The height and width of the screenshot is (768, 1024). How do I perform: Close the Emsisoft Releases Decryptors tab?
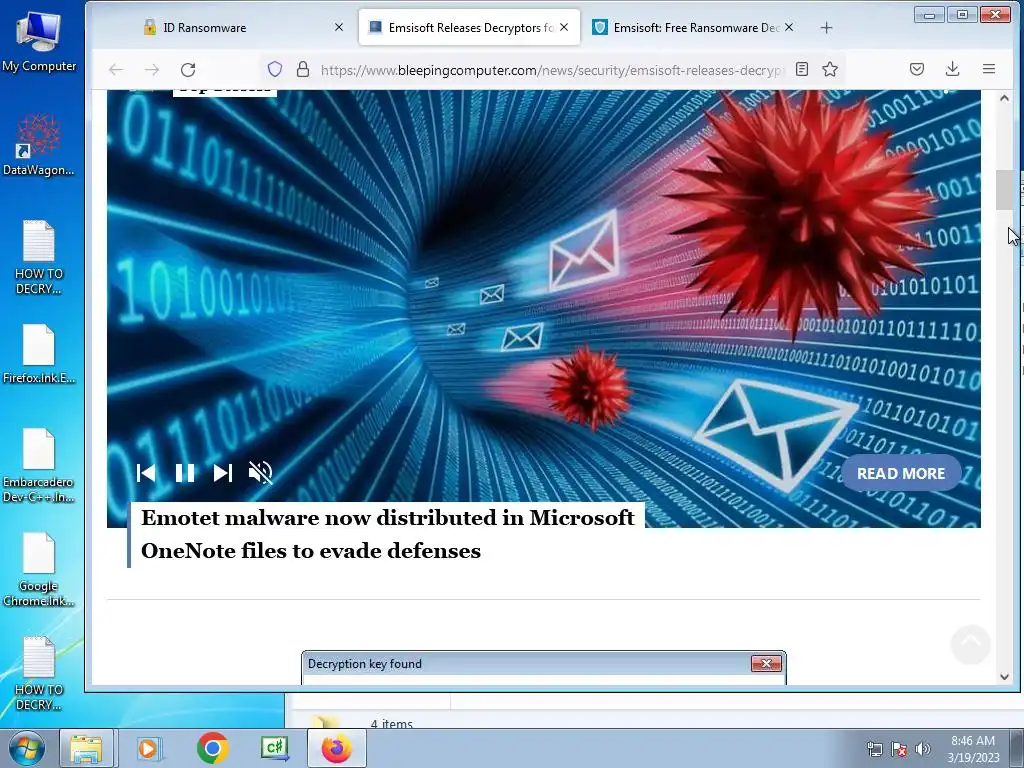pyautogui.click(x=564, y=27)
